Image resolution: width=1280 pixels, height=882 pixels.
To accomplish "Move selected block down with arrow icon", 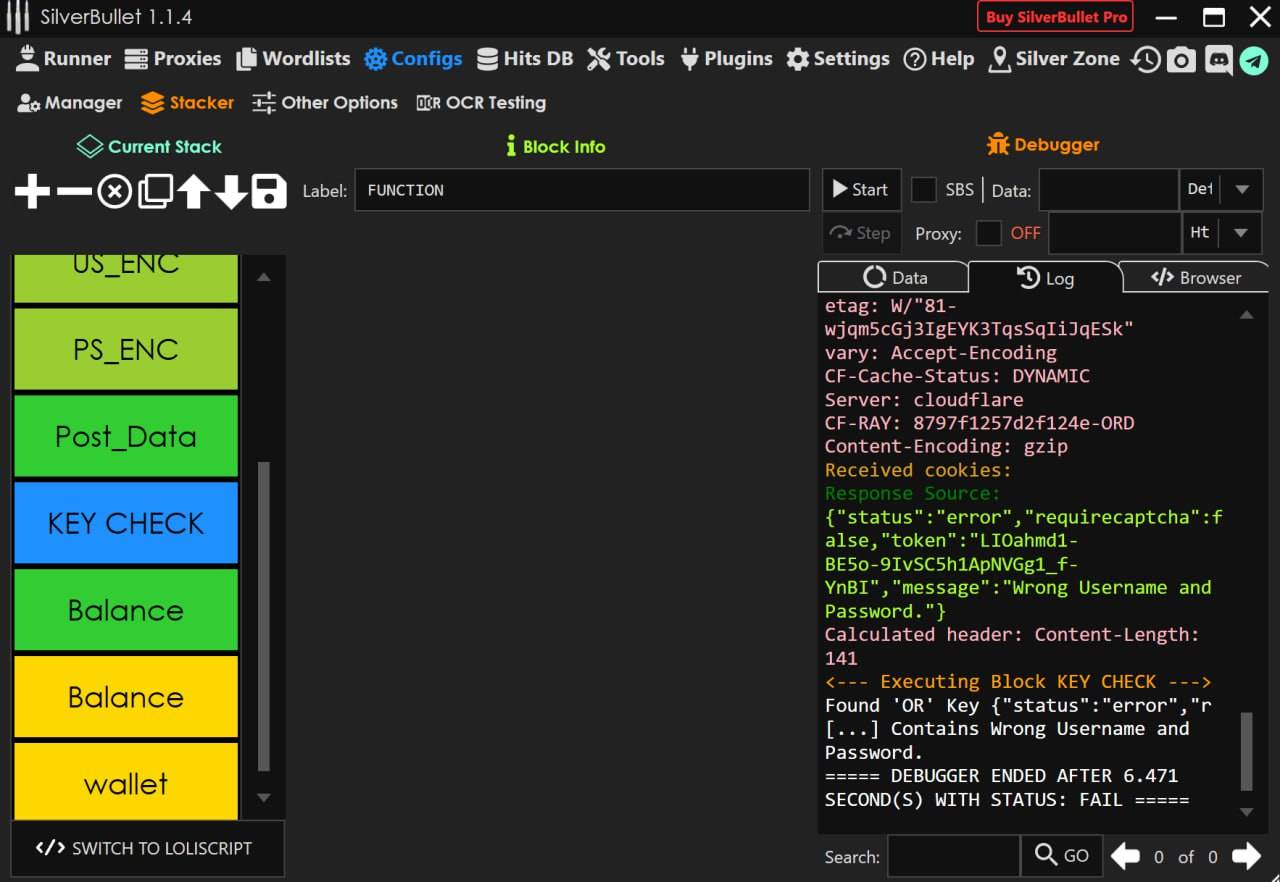I will pos(231,191).
